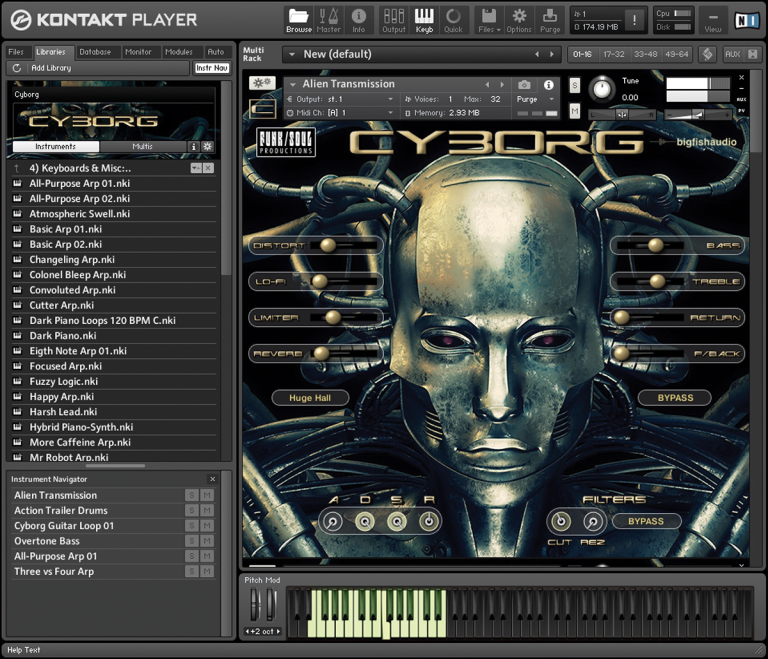Mute the Alien Transmission instrument header
Image resolution: width=768 pixels, height=659 pixels.
pyautogui.click(x=575, y=111)
